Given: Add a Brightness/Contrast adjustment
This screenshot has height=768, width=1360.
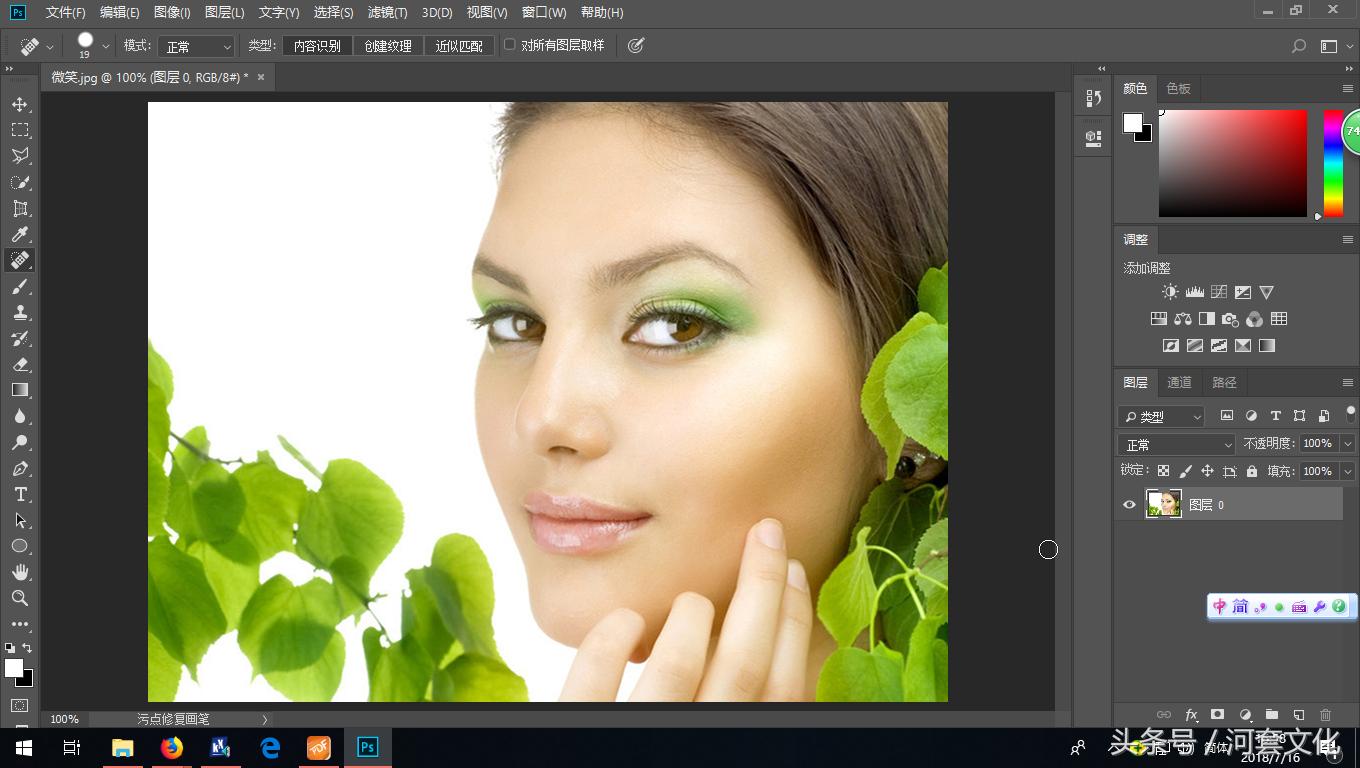Looking at the screenshot, I should pyautogui.click(x=1168, y=291).
